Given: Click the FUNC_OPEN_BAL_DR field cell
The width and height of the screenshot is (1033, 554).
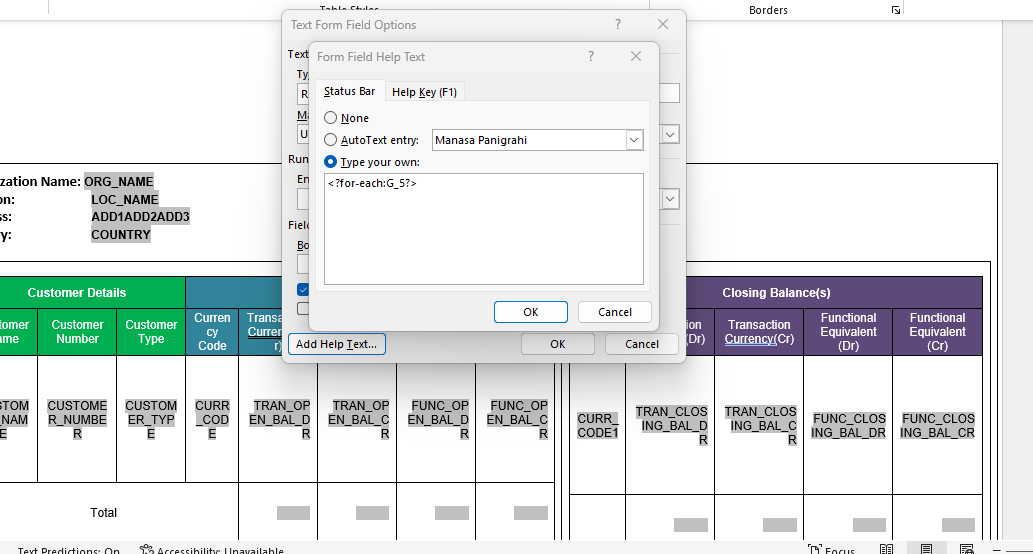Looking at the screenshot, I should pyautogui.click(x=437, y=419).
